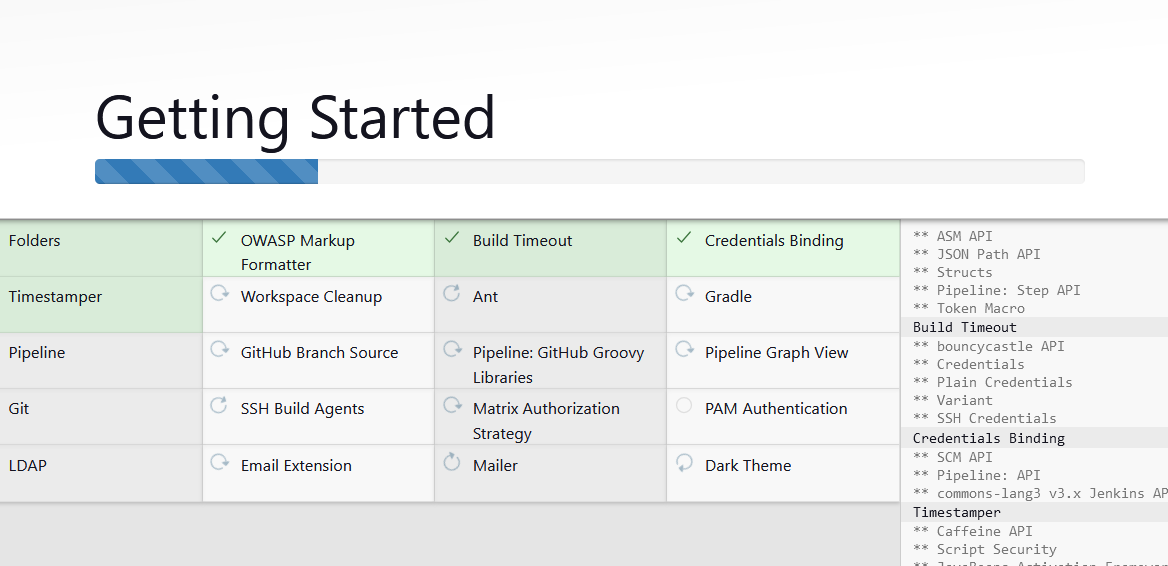The height and width of the screenshot is (566, 1168).
Task: Click the spinner icon for Email Extension
Action: point(220,462)
